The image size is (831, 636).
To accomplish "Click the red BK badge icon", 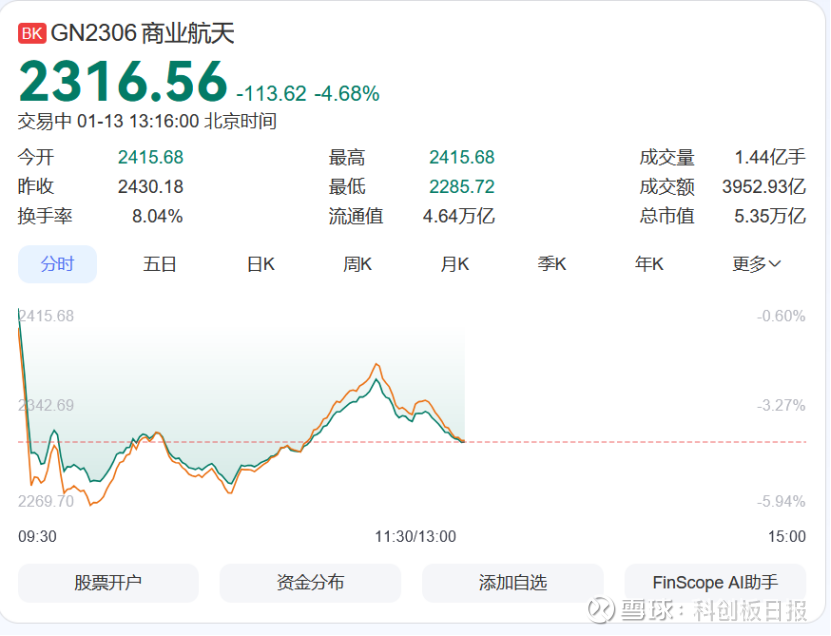I will pos(32,33).
